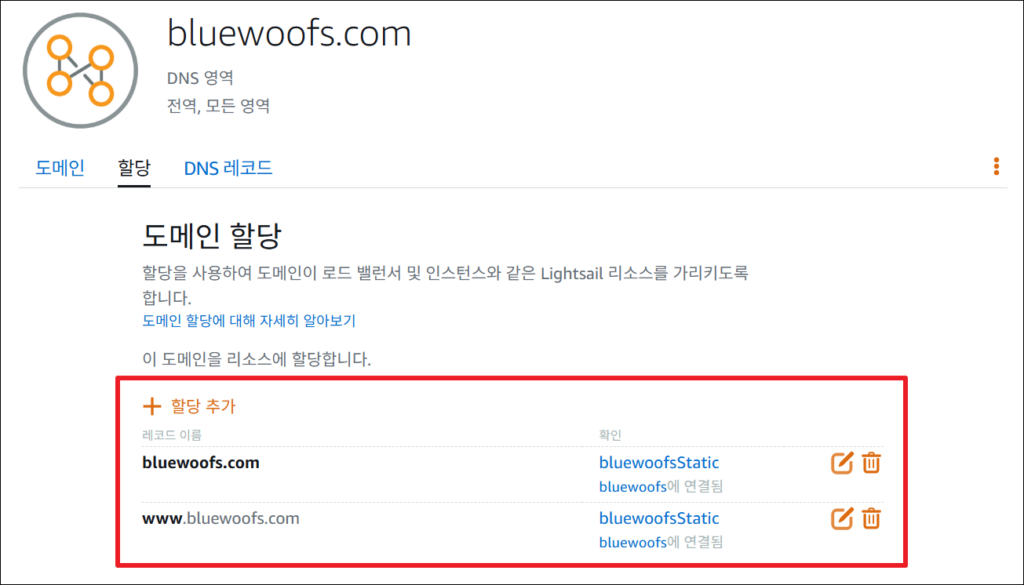Click the DNS zone network icon
The width and height of the screenshot is (1024, 585).
[80, 71]
